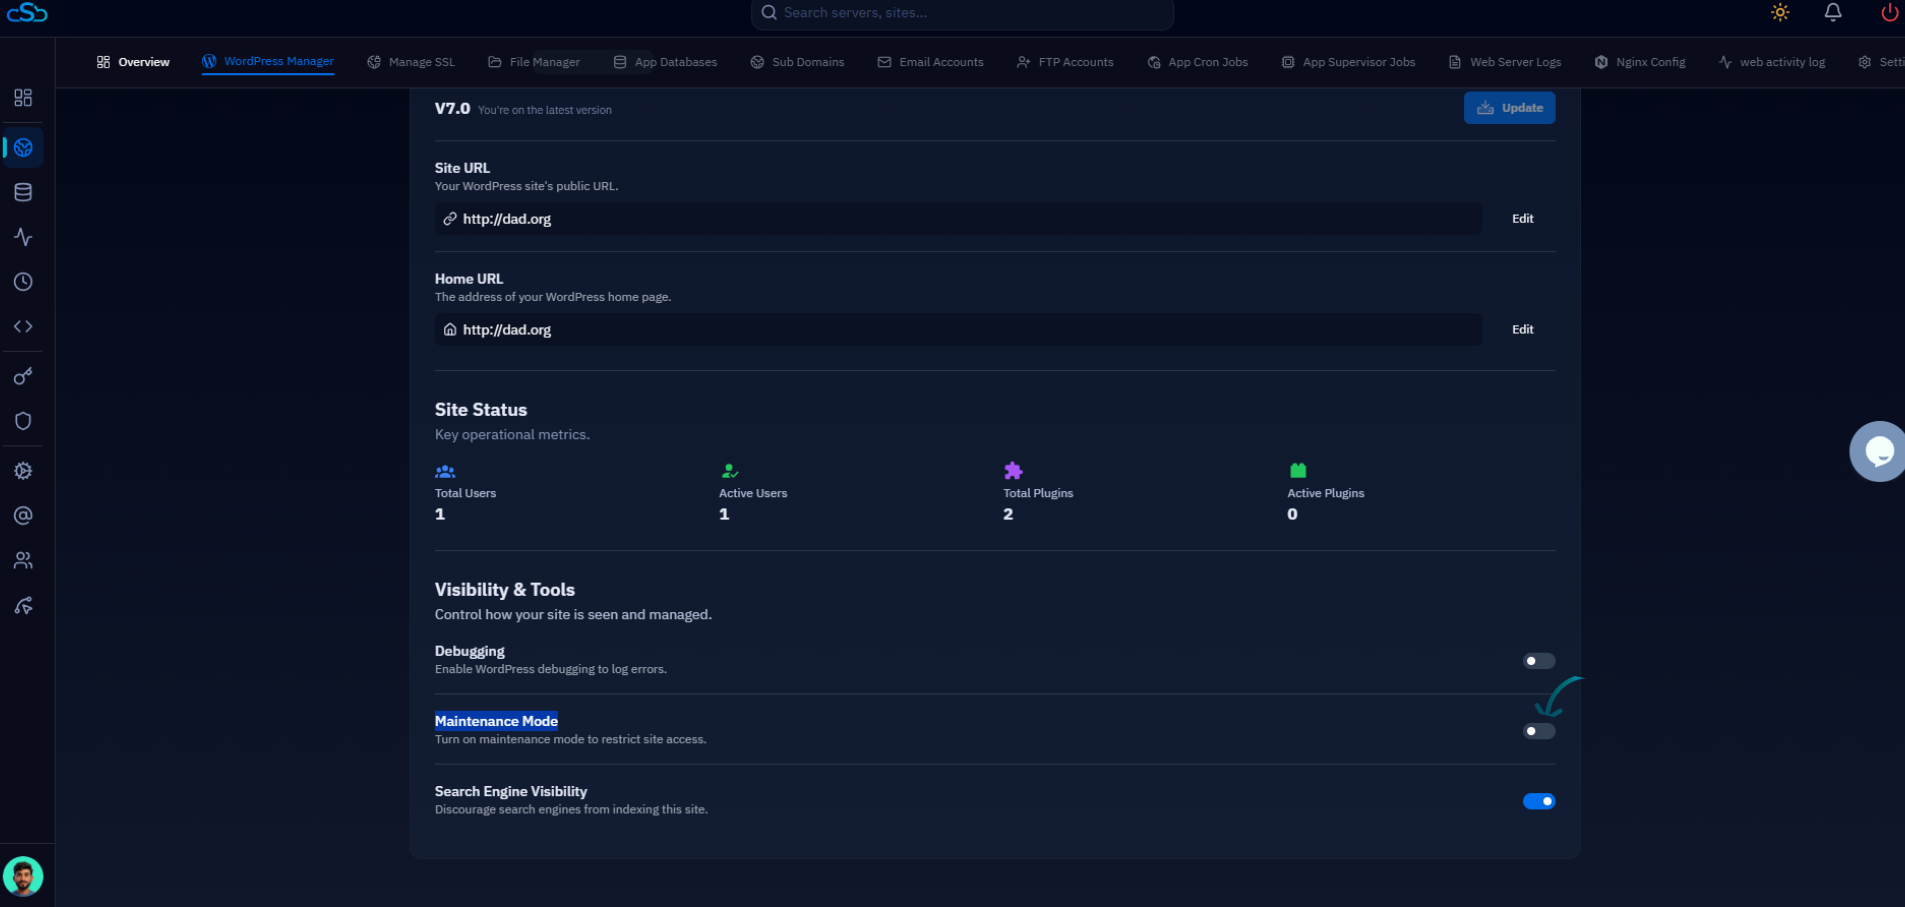Click the Total Users icon
Screen dimensions: 1905x907
tap(445, 471)
